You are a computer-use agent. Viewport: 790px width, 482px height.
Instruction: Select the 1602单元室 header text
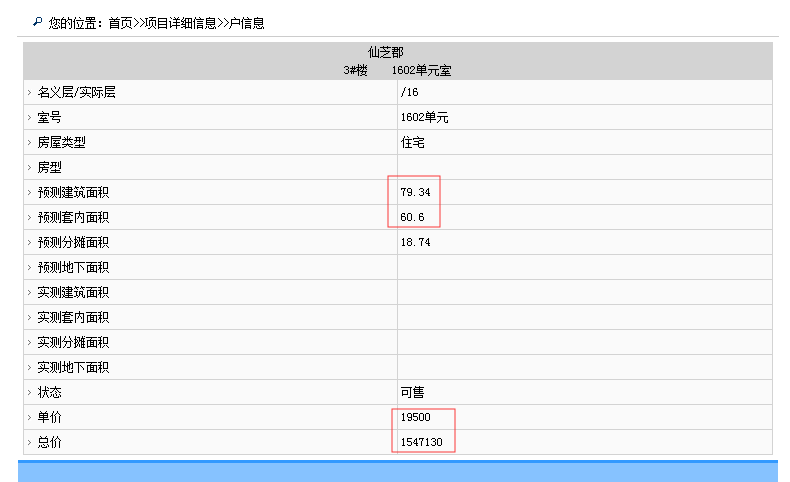(x=421, y=70)
